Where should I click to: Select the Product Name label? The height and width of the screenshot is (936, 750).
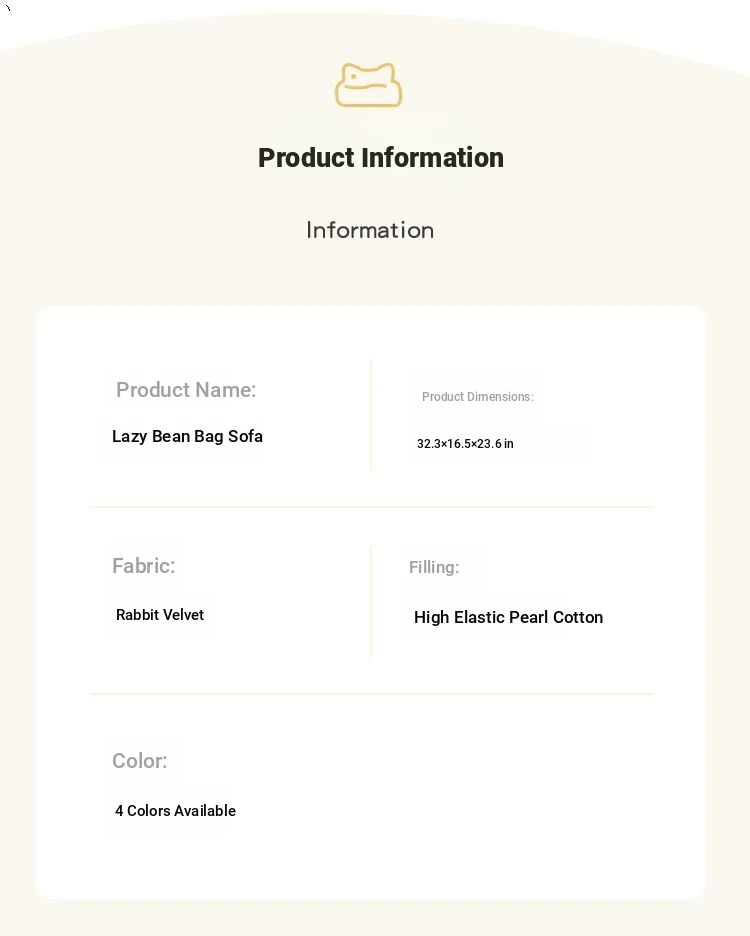click(186, 390)
